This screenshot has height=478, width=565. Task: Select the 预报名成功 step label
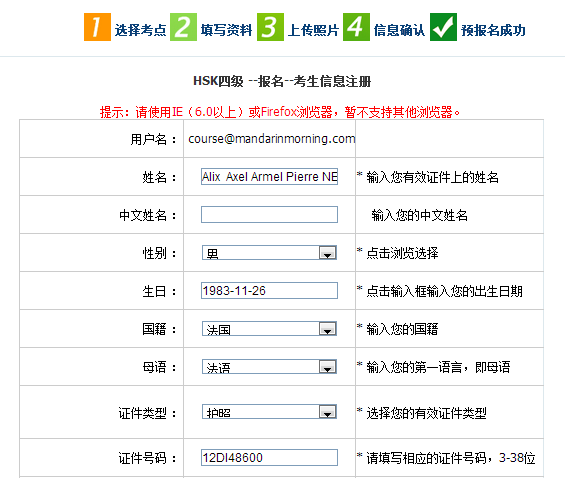click(493, 30)
